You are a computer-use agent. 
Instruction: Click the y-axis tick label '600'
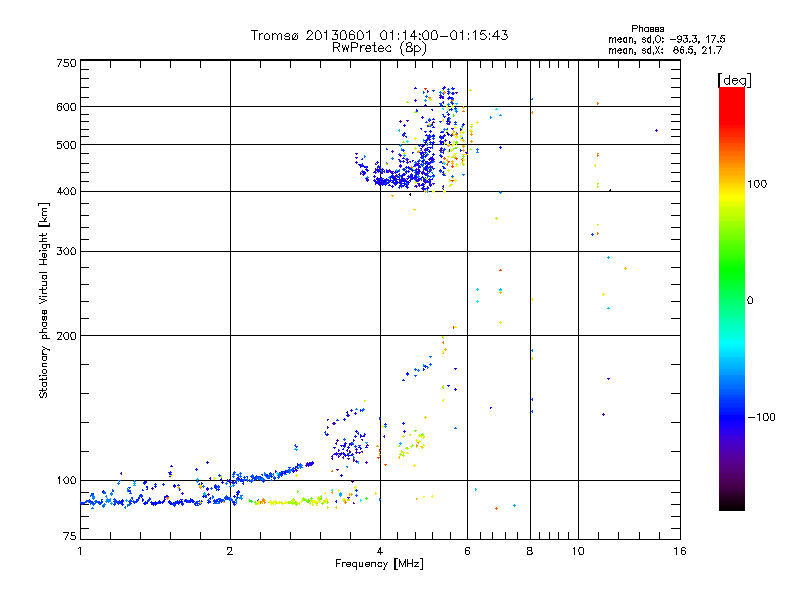tap(66, 107)
